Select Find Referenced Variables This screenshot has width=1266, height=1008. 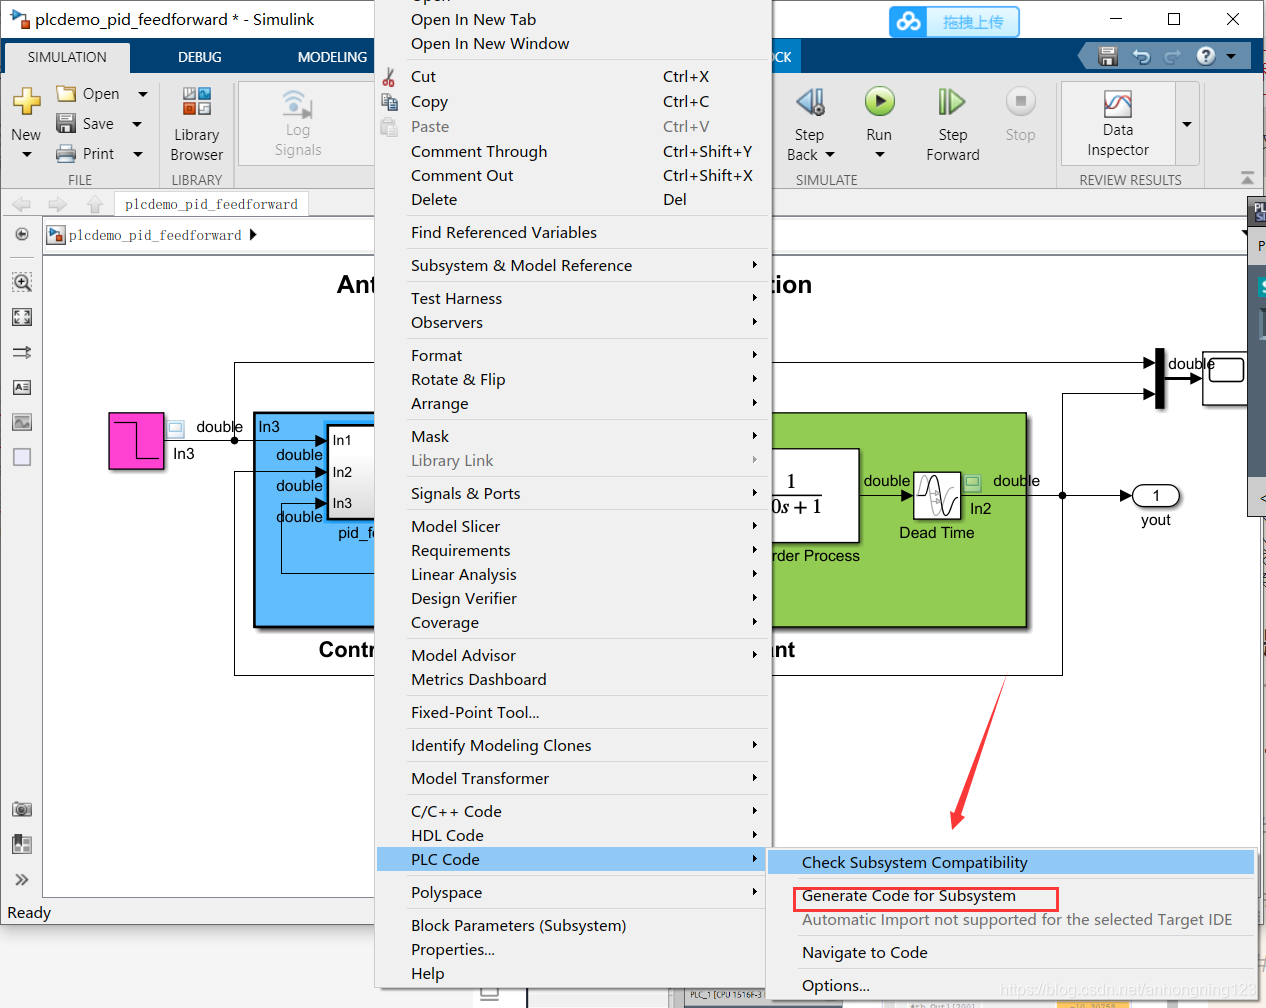(x=572, y=233)
